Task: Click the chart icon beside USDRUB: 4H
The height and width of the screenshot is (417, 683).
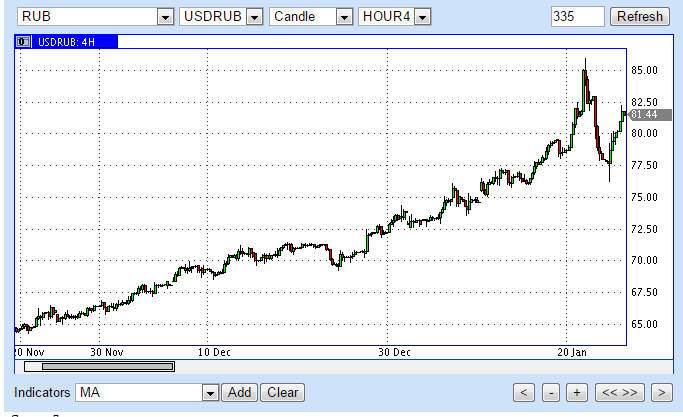Action: tap(23, 42)
